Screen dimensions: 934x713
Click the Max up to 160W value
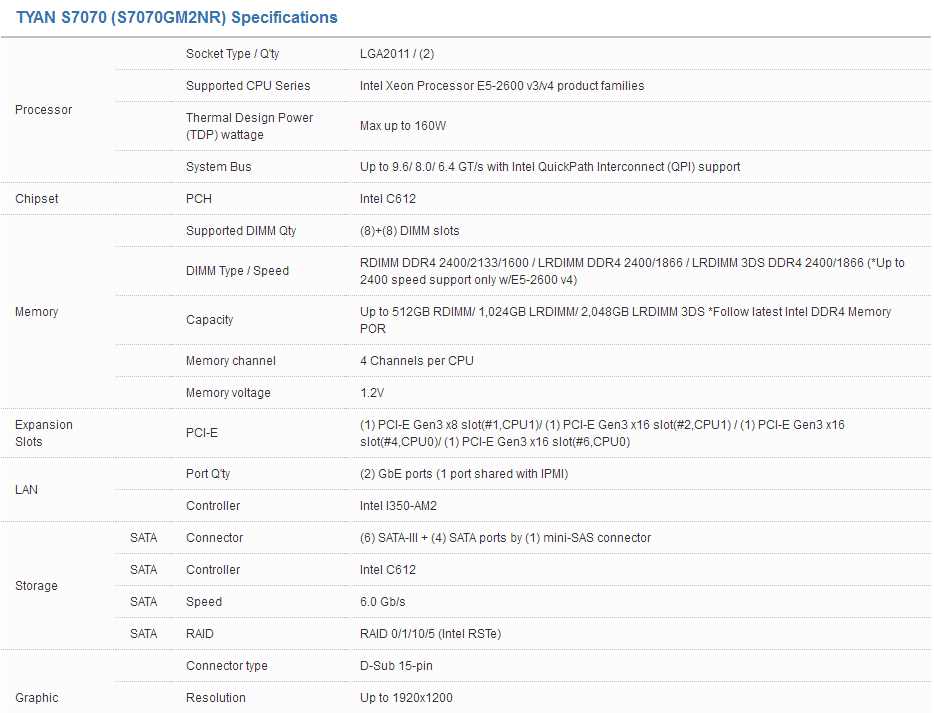pyautogui.click(x=402, y=126)
